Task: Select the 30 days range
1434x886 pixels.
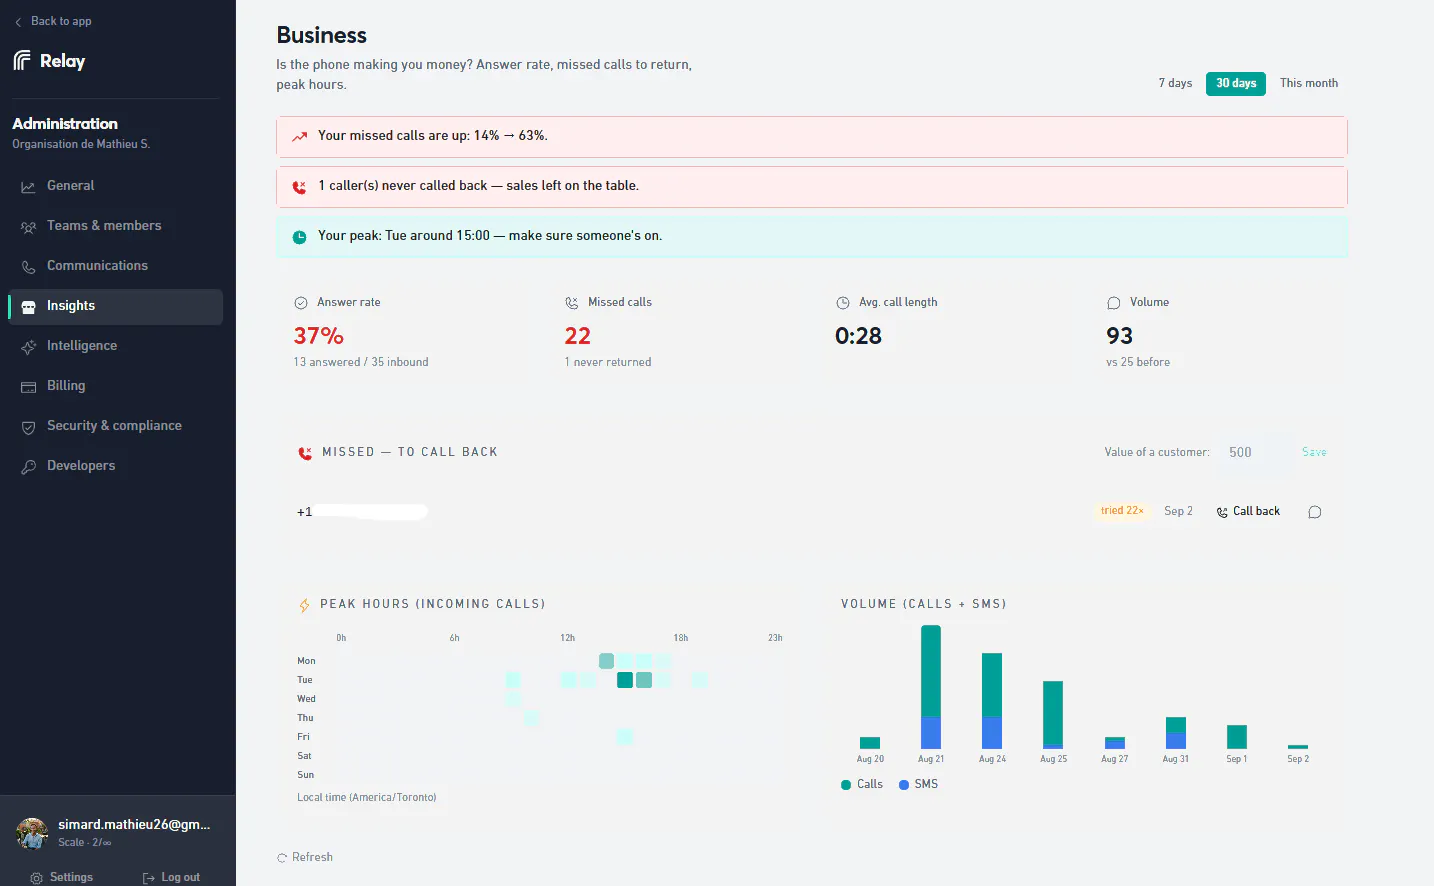Action: tap(1236, 83)
